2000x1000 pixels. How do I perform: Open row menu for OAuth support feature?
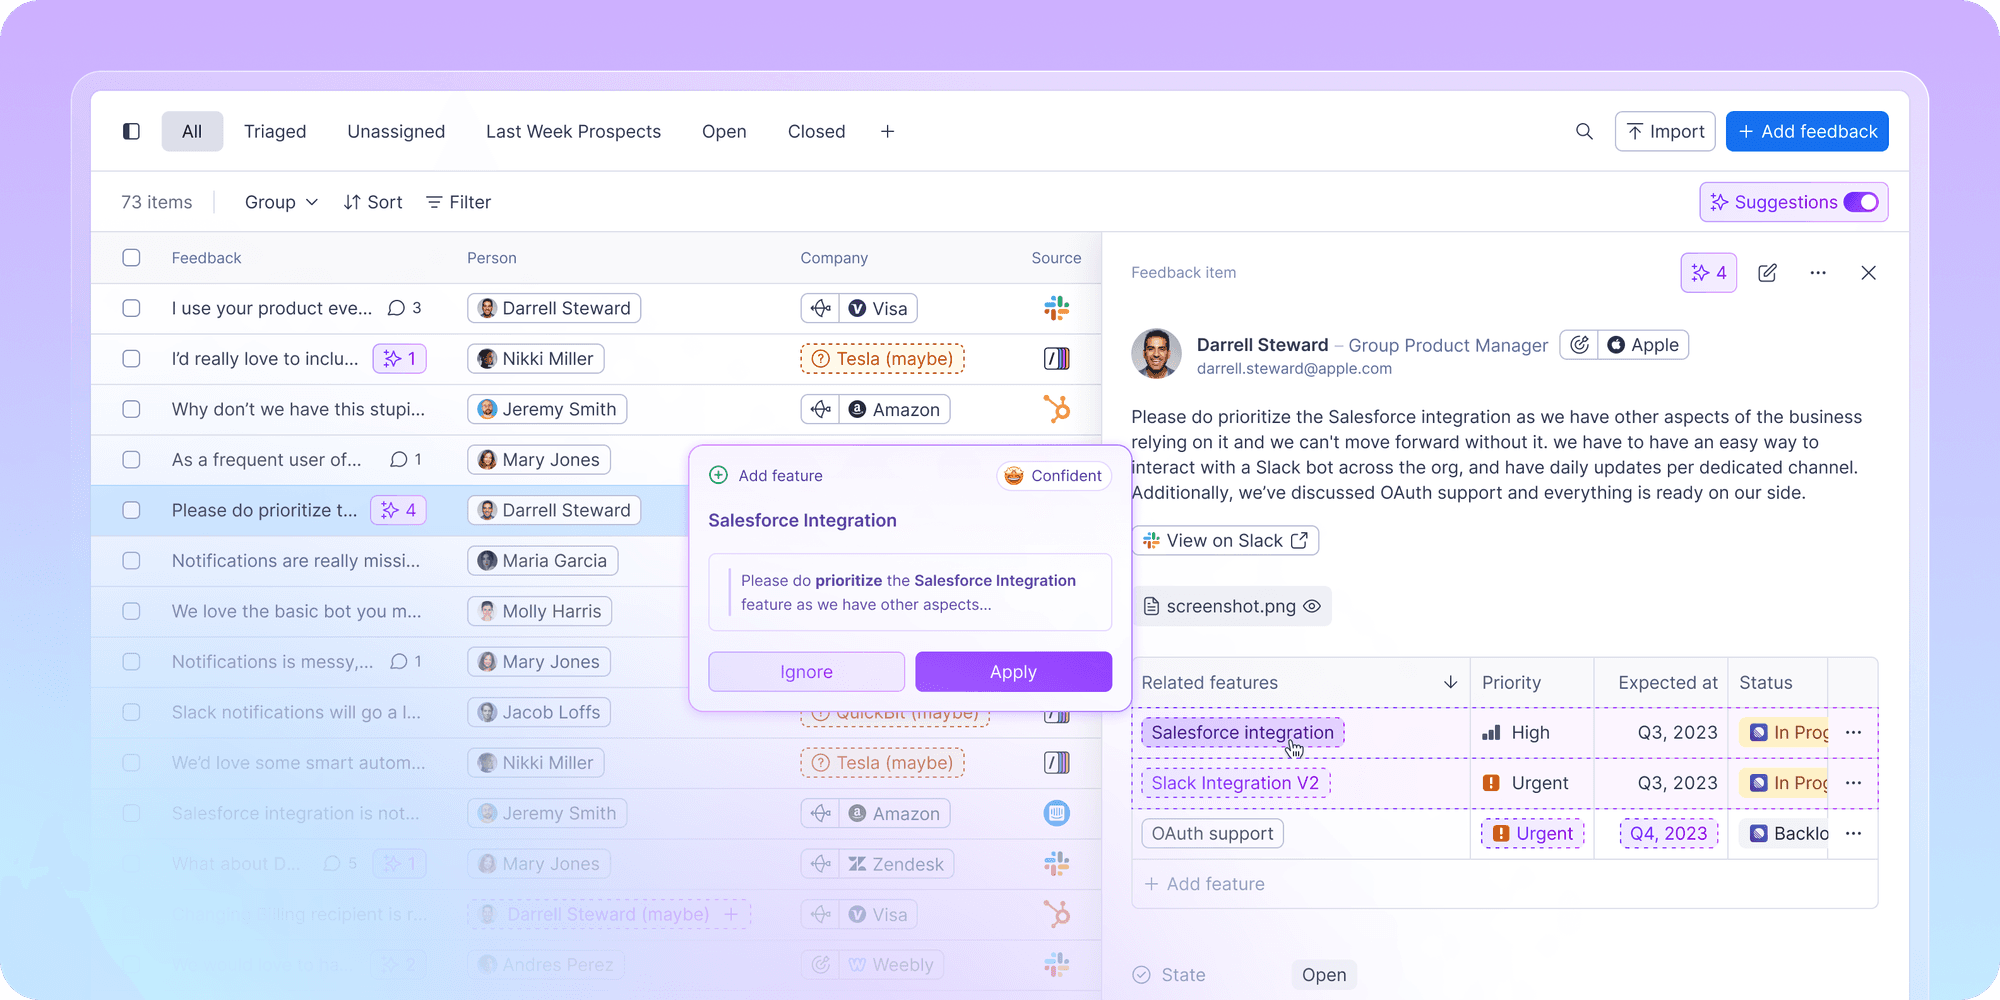[1853, 833]
